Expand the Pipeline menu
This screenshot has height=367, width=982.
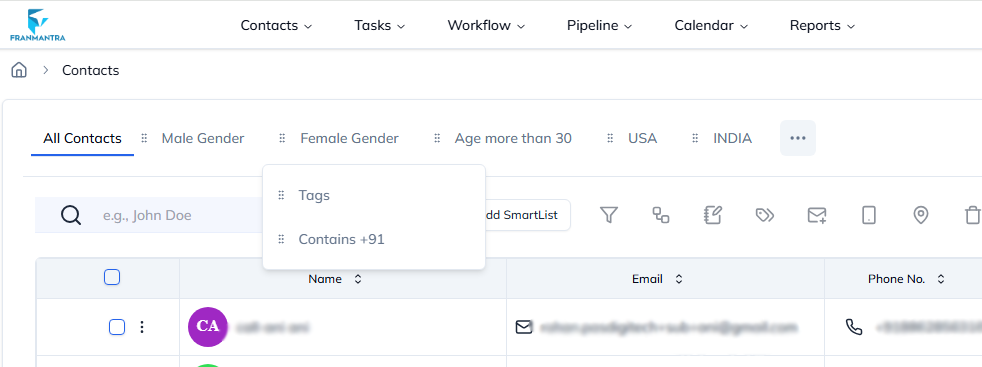pyautogui.click(x=599, y=26)
